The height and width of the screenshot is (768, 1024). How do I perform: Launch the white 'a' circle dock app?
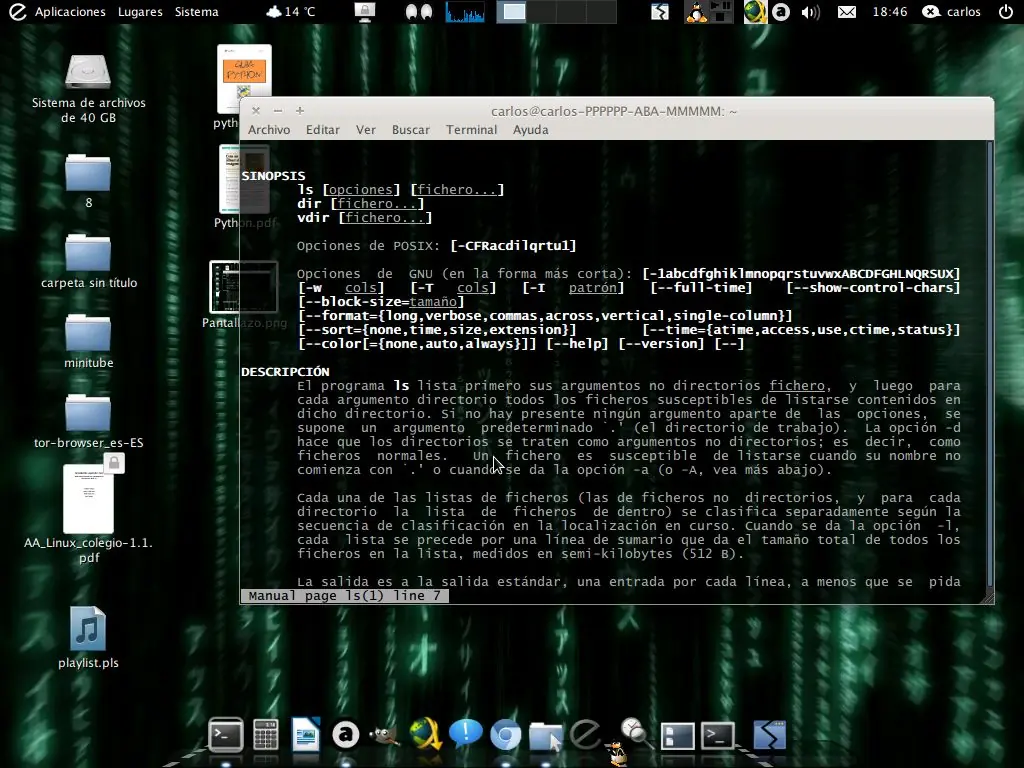(345, 735)
